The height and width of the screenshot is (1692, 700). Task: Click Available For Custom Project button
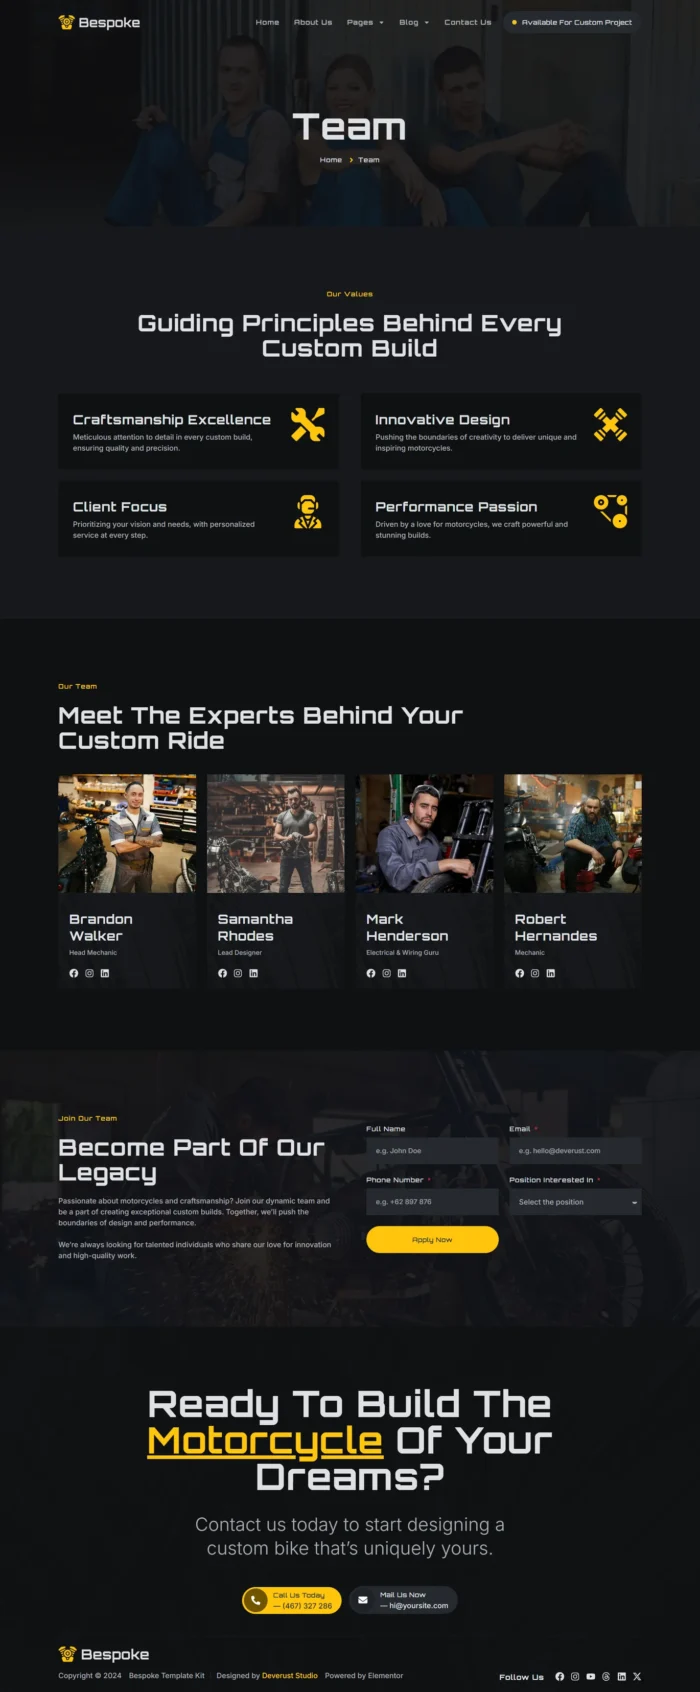570,22
